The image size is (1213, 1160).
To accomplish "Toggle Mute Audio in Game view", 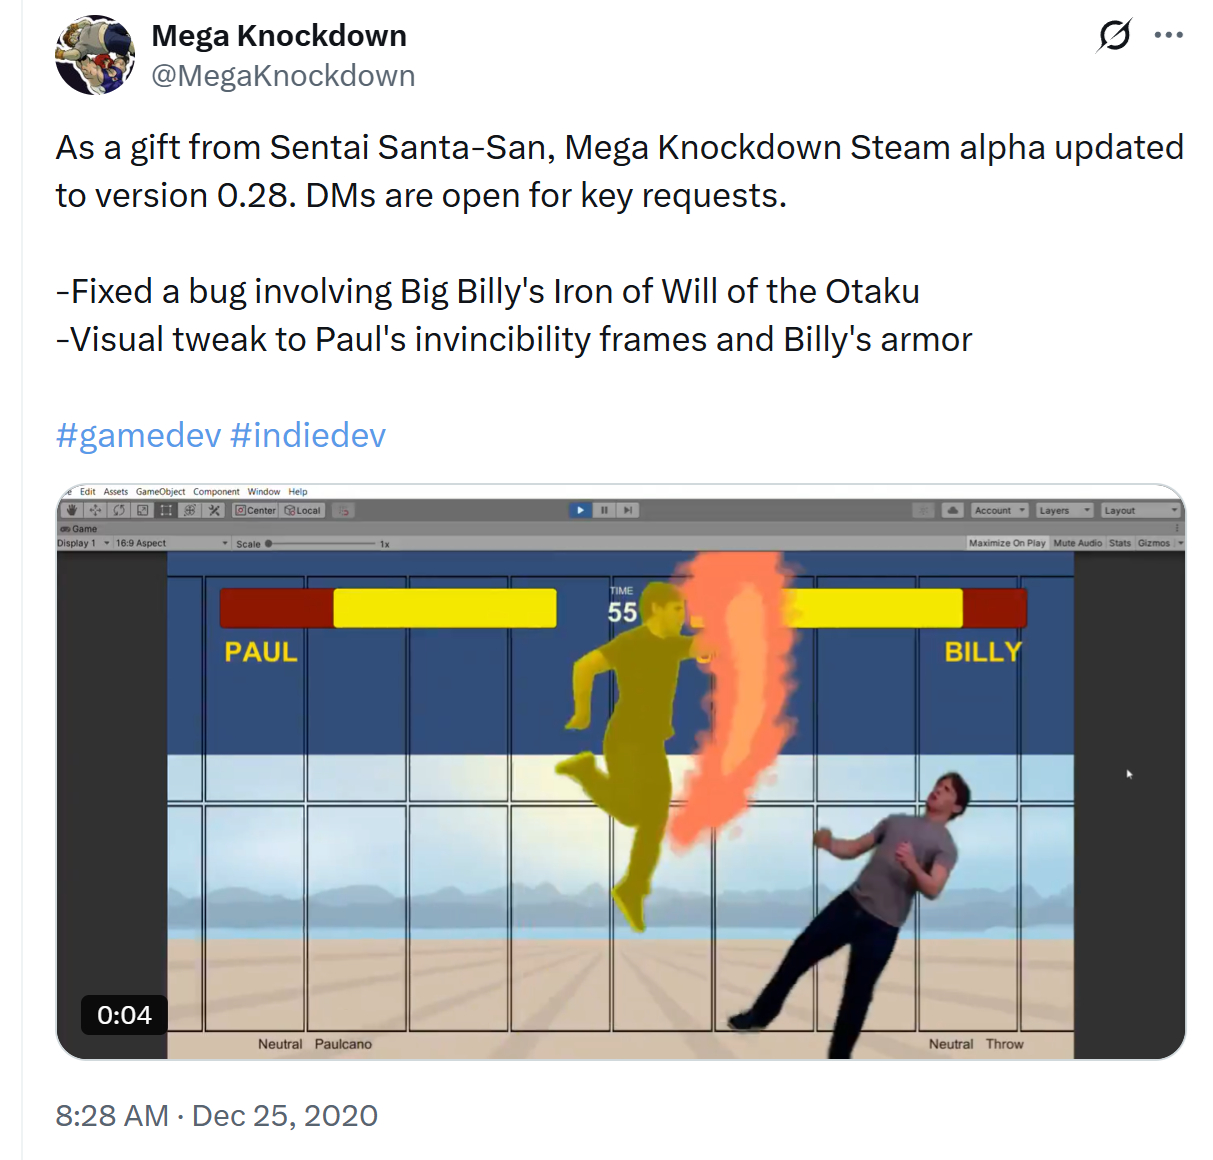I will tap(1077, 543).
